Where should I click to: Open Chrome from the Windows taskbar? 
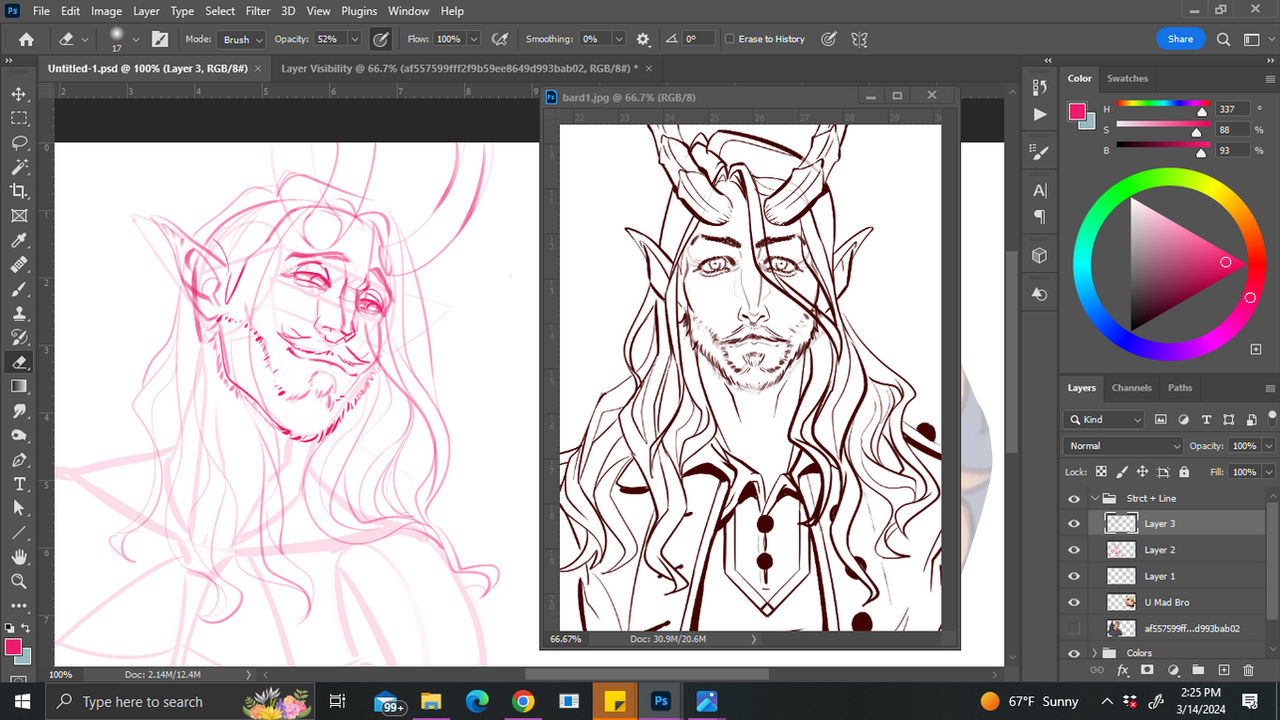[522, 701]
